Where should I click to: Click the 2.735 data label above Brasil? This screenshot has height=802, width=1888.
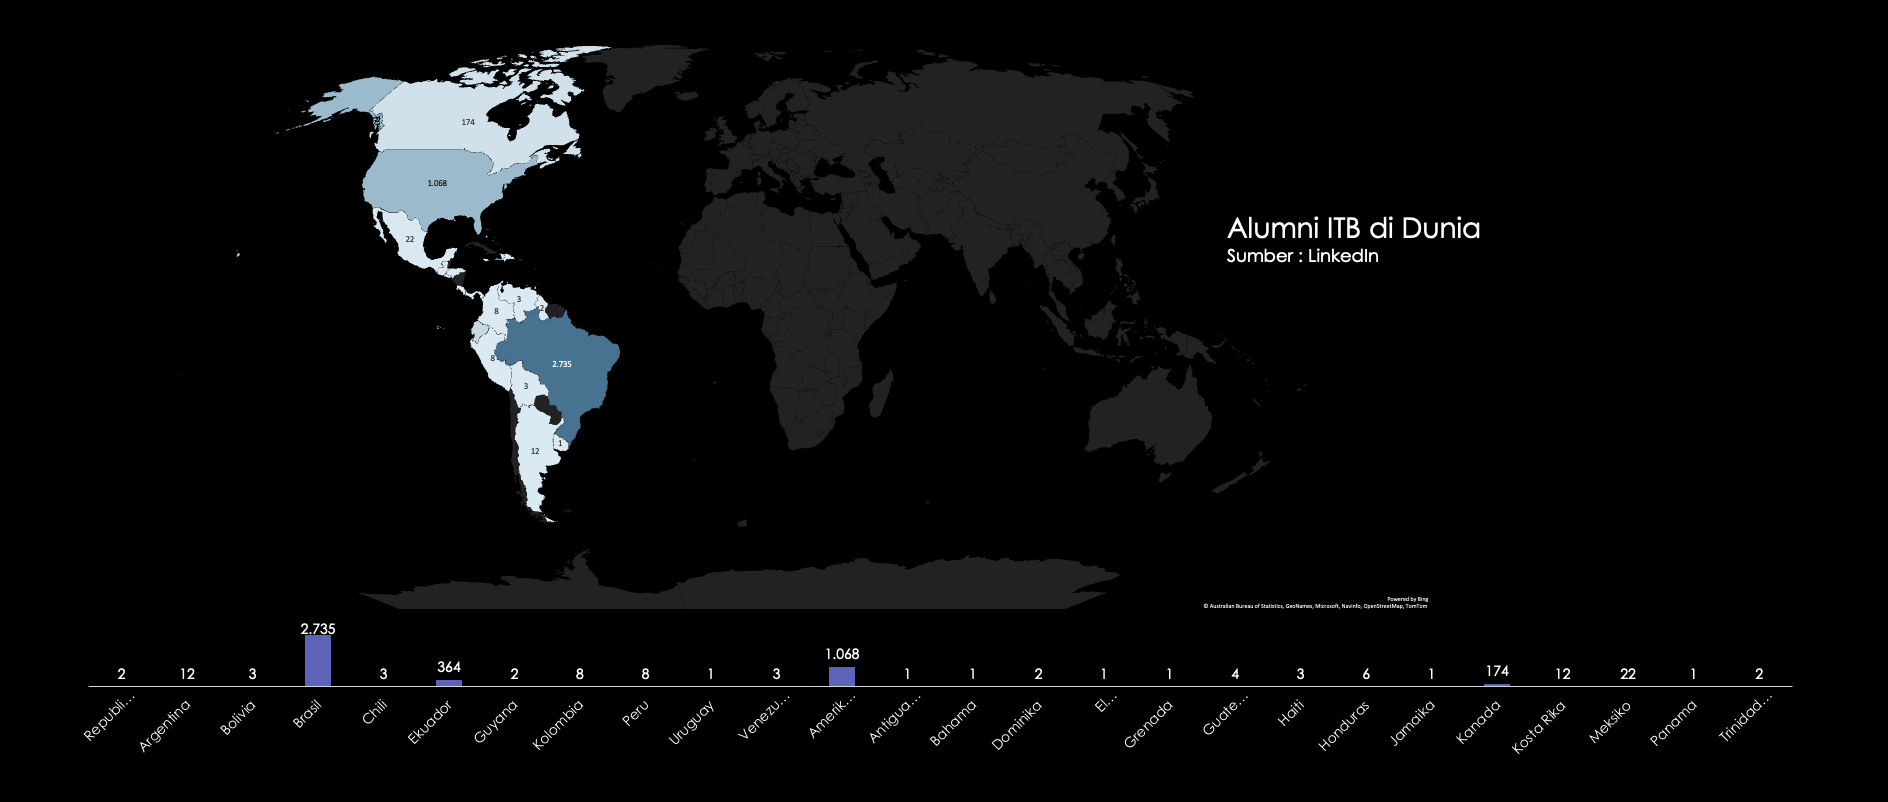tap(318, 629)
